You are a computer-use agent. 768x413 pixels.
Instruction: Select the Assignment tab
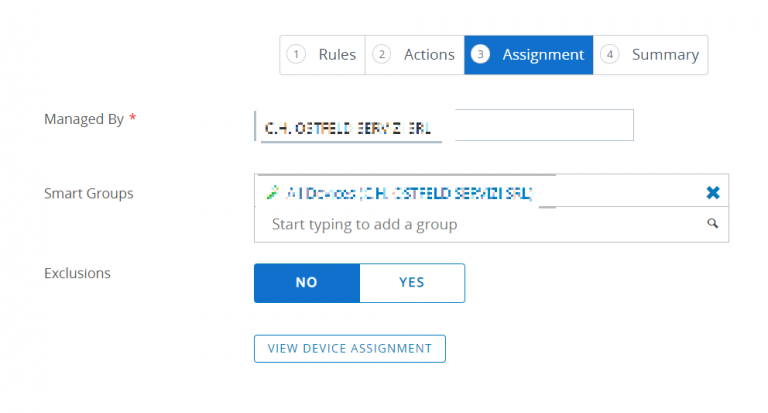point(528,55)
